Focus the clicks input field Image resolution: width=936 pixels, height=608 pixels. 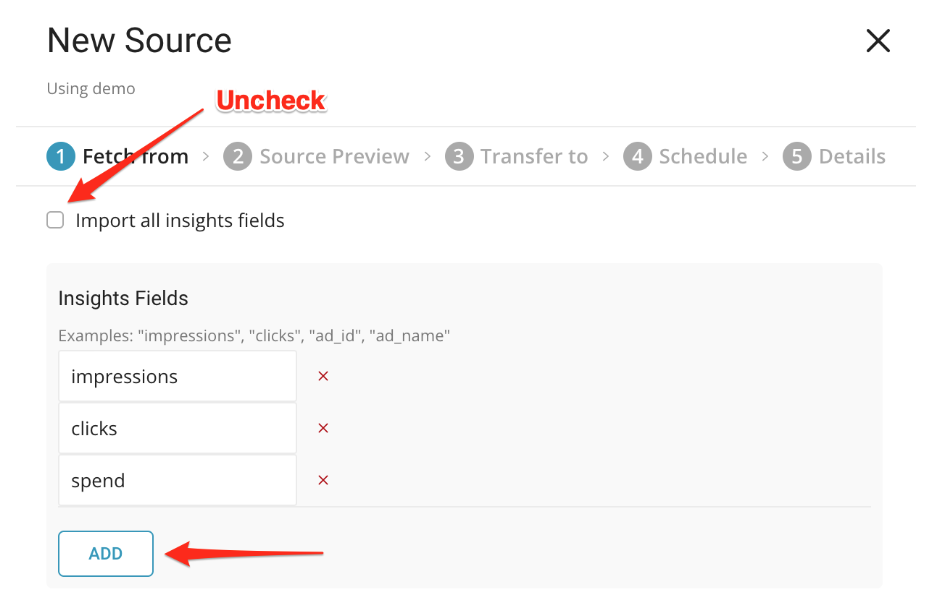pos(177,429)
